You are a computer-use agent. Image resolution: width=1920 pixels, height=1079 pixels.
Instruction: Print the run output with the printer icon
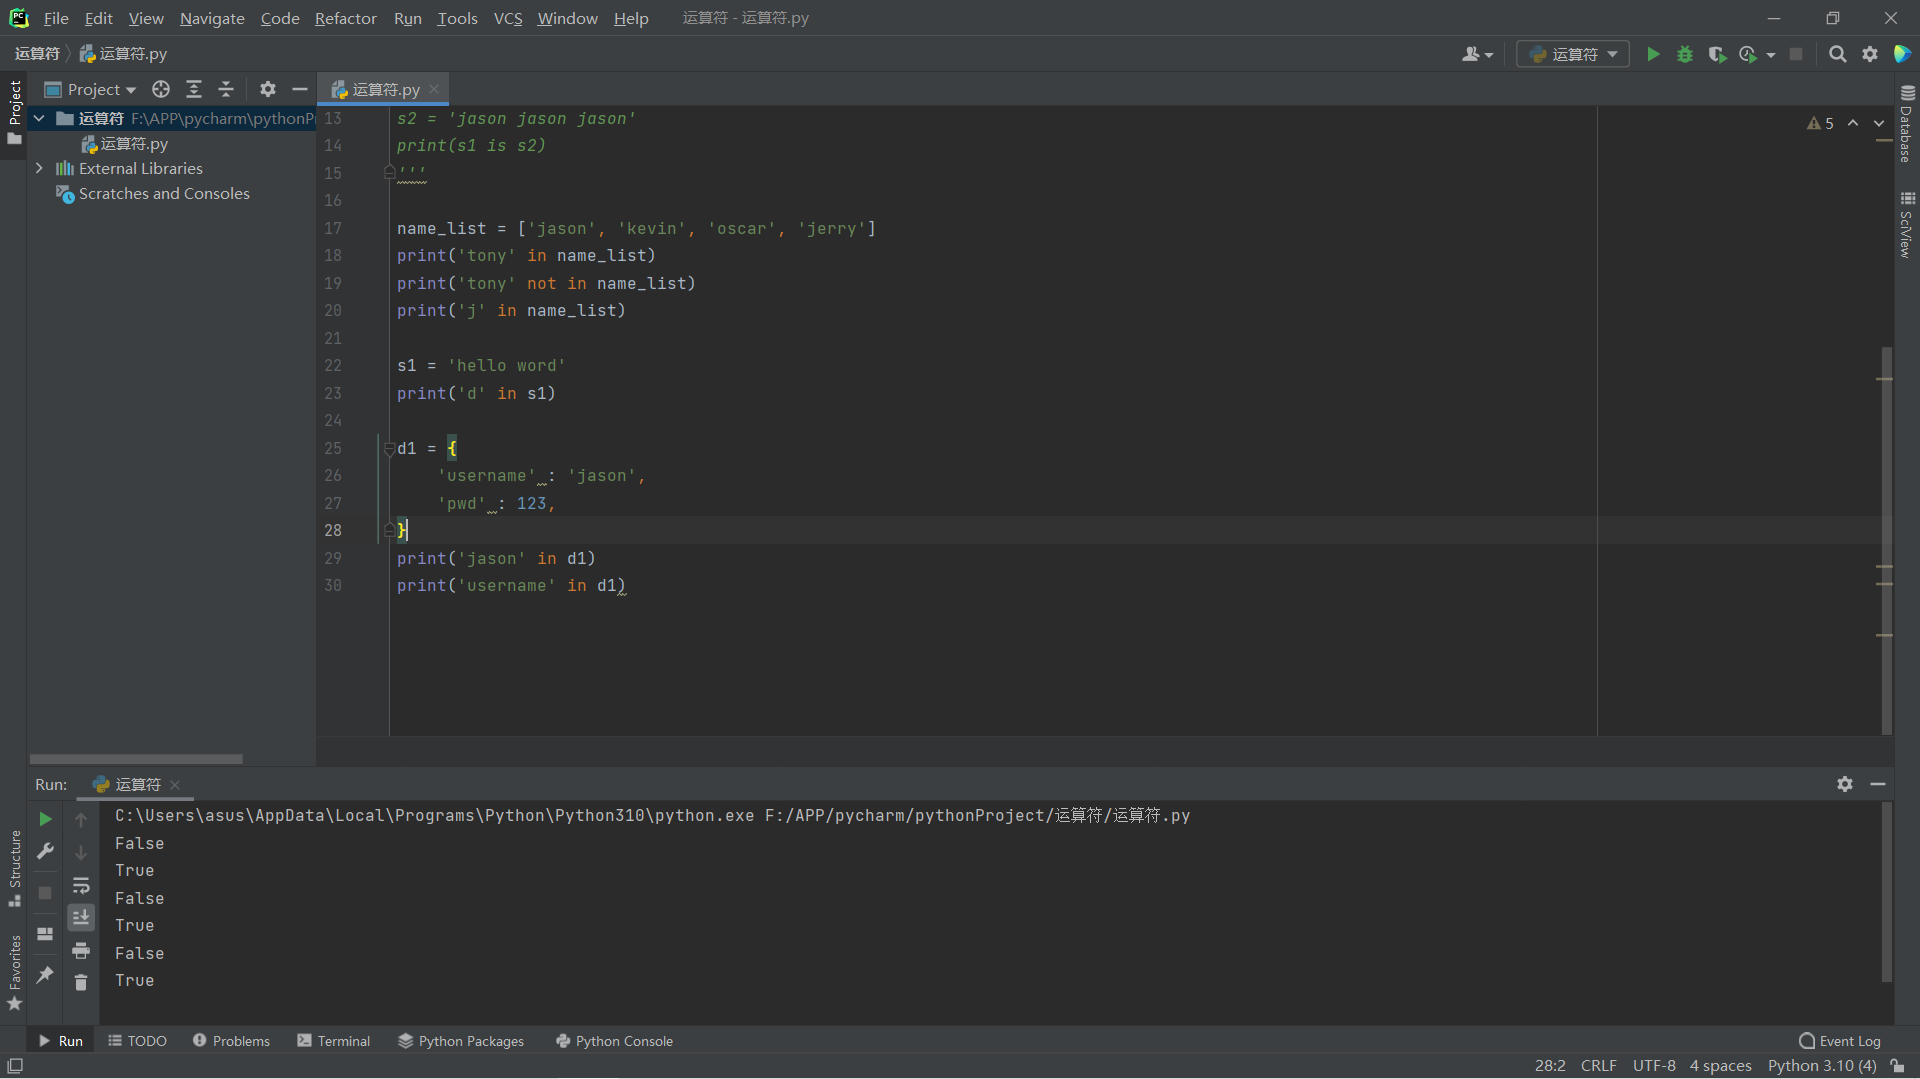coord(81,950)
